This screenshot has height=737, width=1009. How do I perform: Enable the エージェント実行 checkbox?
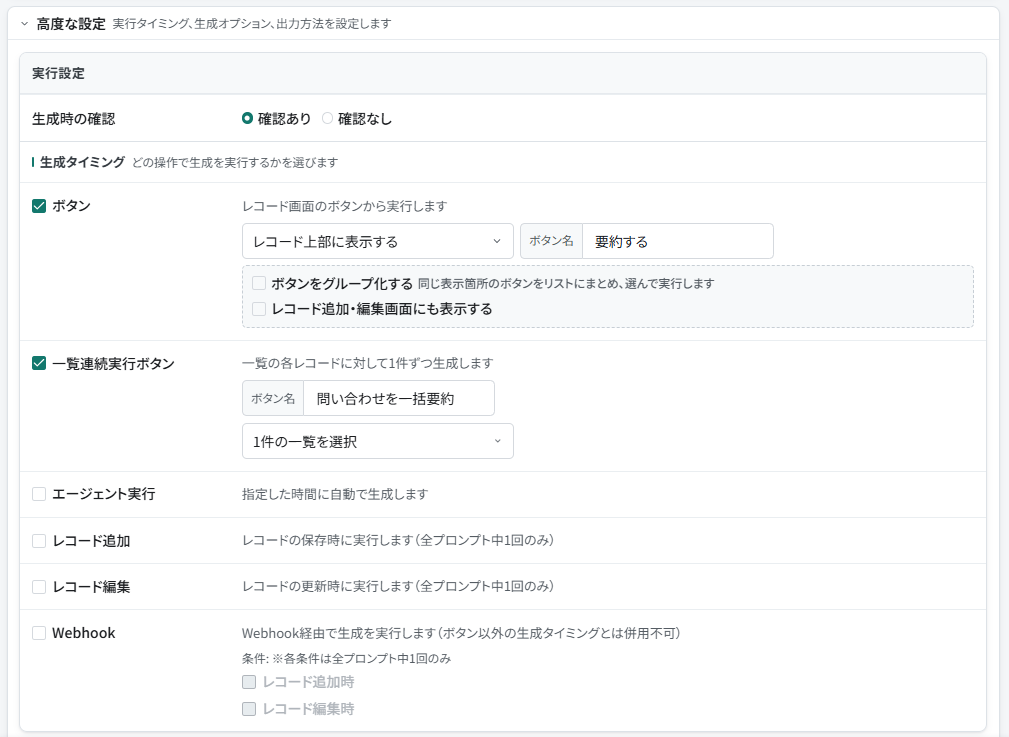pyautogui.click(x=39, y=494)
